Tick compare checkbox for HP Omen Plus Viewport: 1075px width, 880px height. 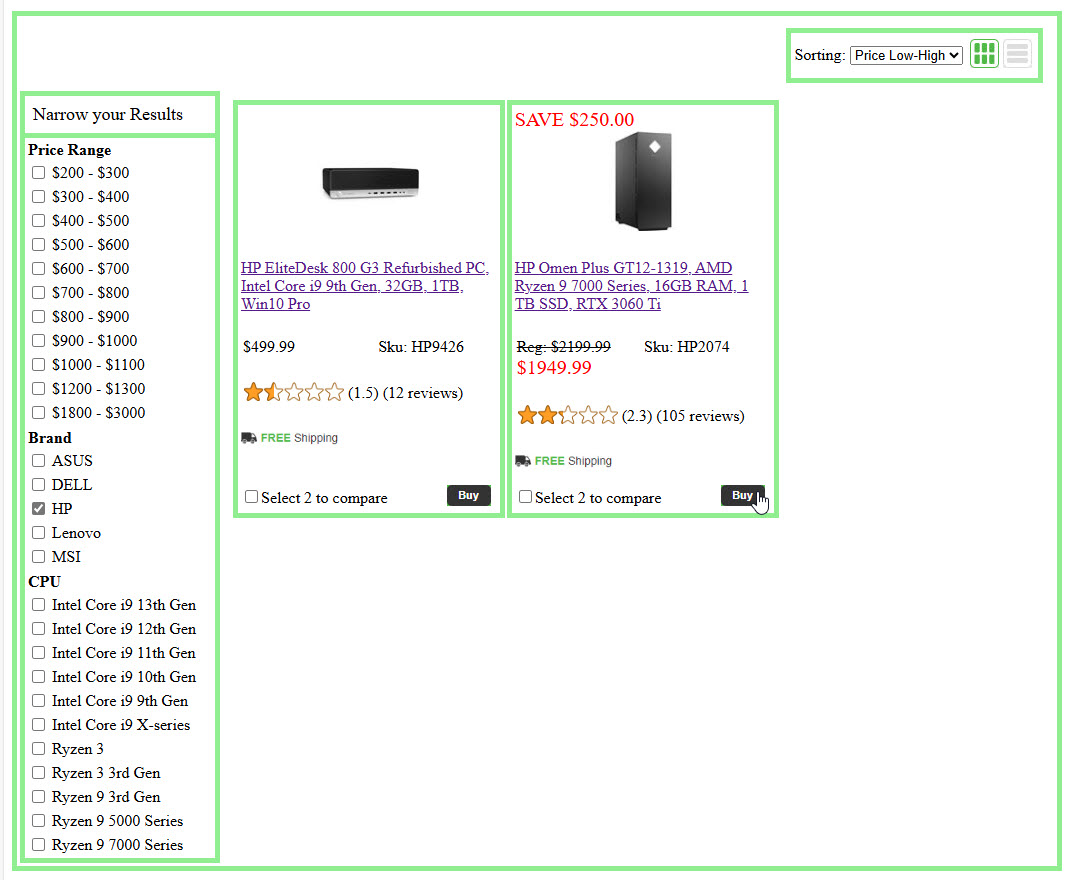coord(526,497)
